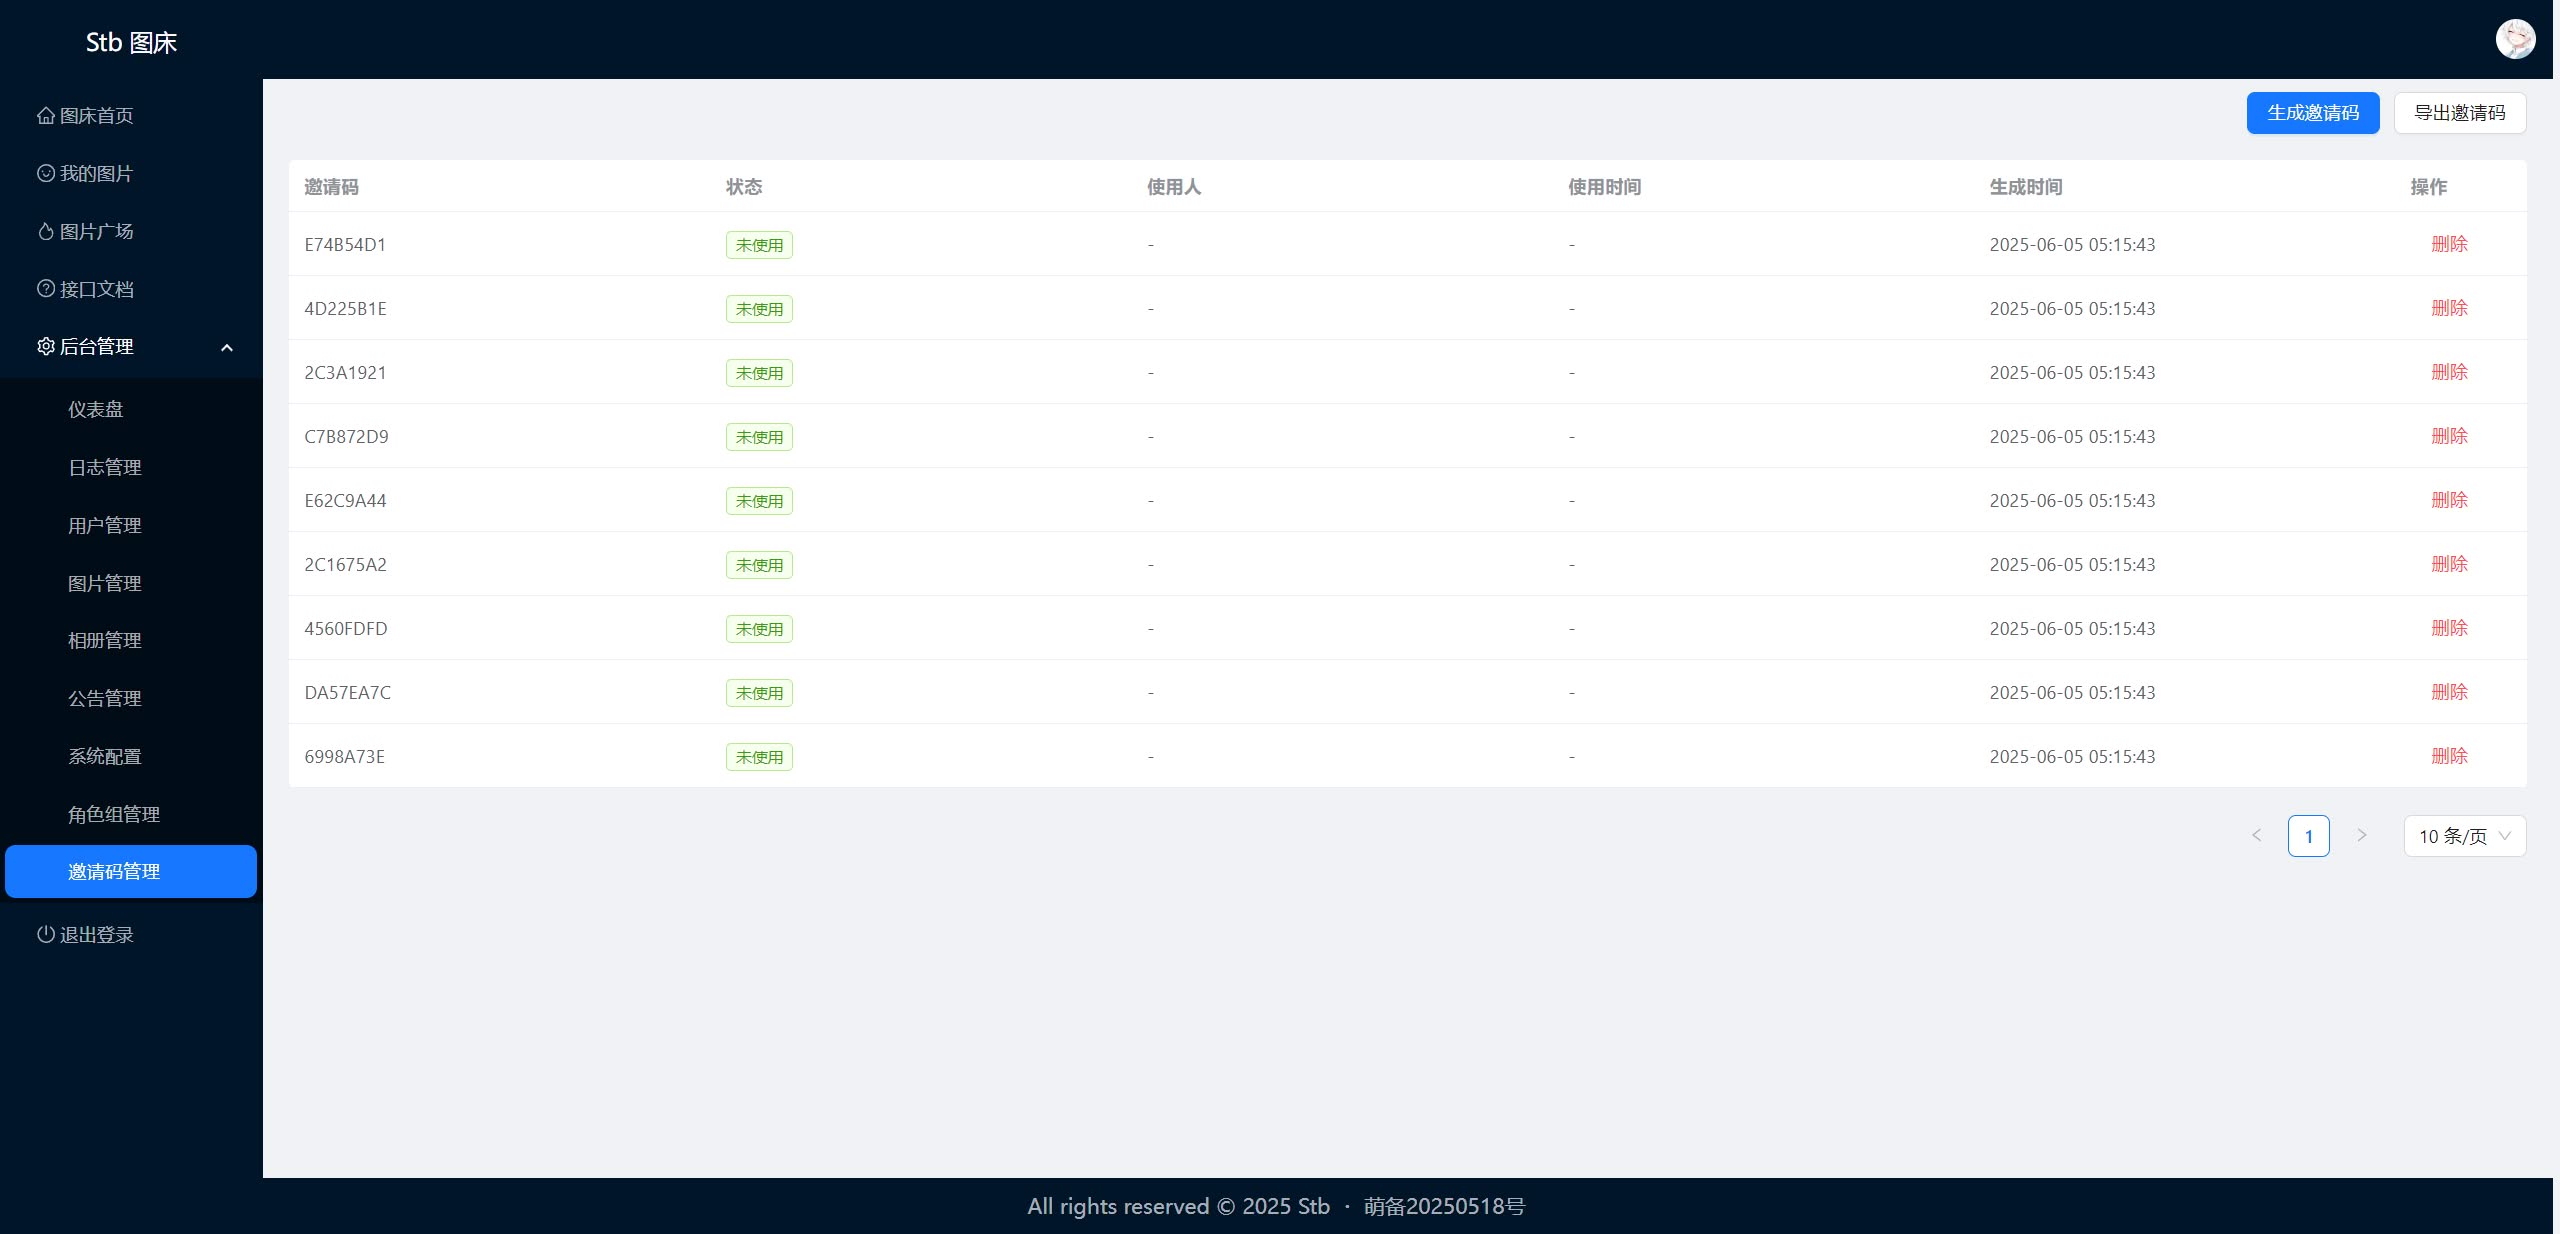2560x1234 pixels.
Task: Toggle the 未使用 status badge on E74B54D1 row
Action: coord(759,244)
